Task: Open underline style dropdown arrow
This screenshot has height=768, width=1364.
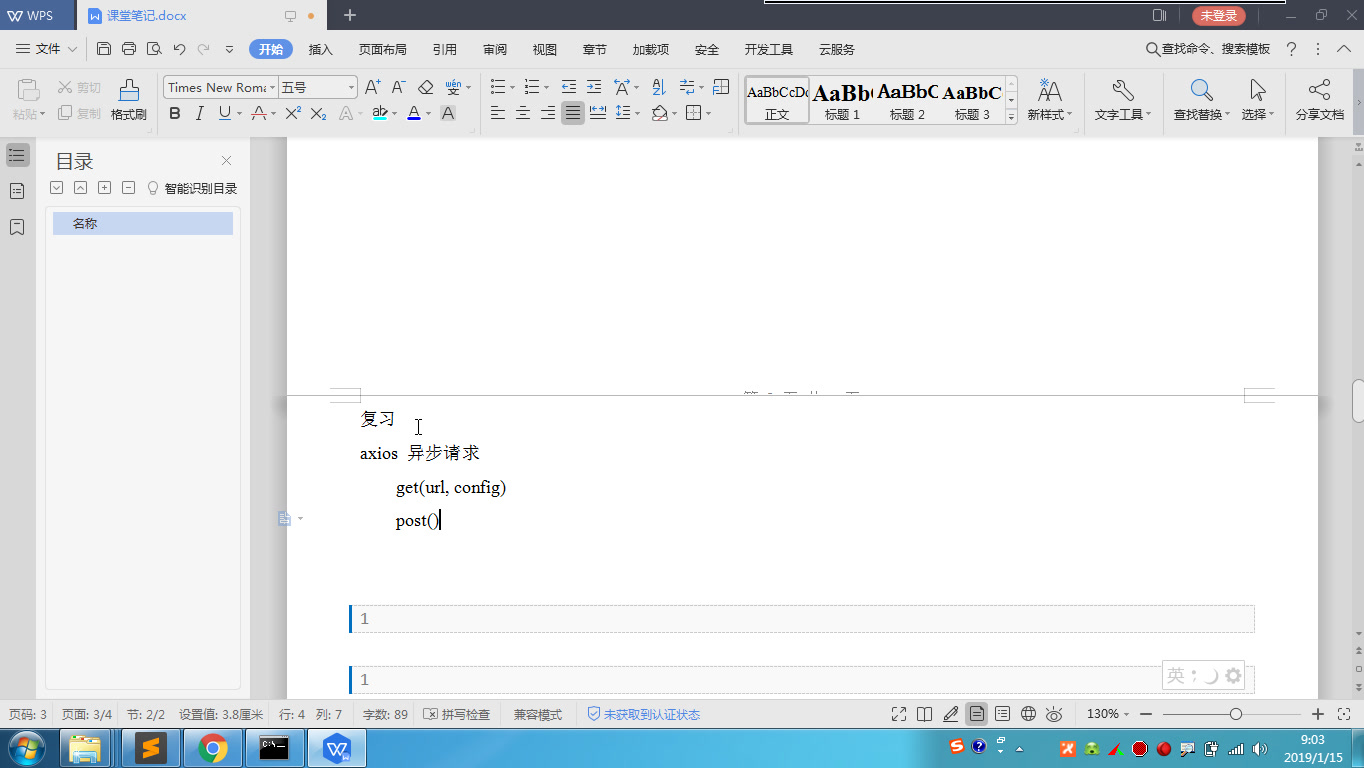Action: click(x=239, y=114)
